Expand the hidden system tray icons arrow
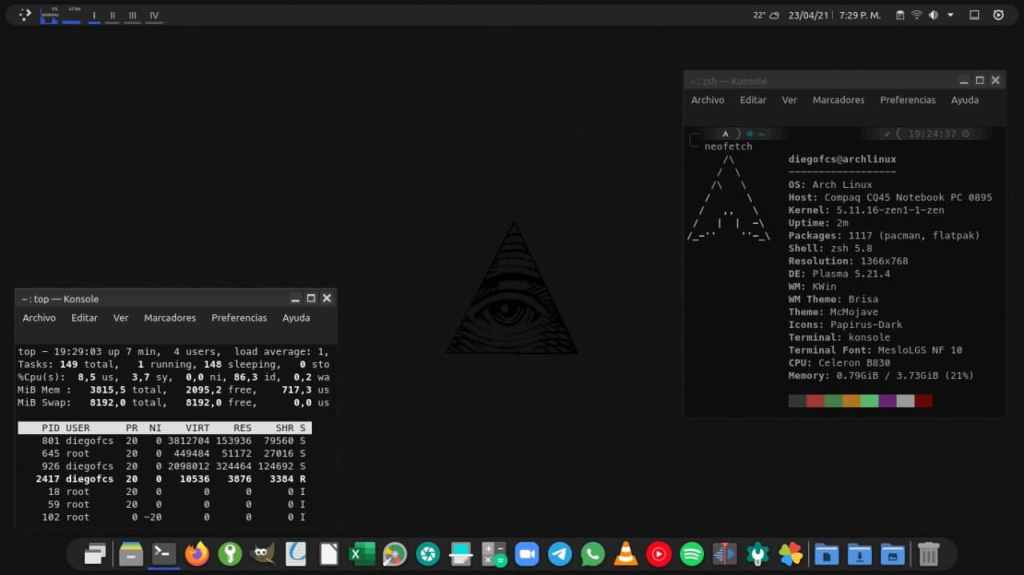 coord(950,15)
